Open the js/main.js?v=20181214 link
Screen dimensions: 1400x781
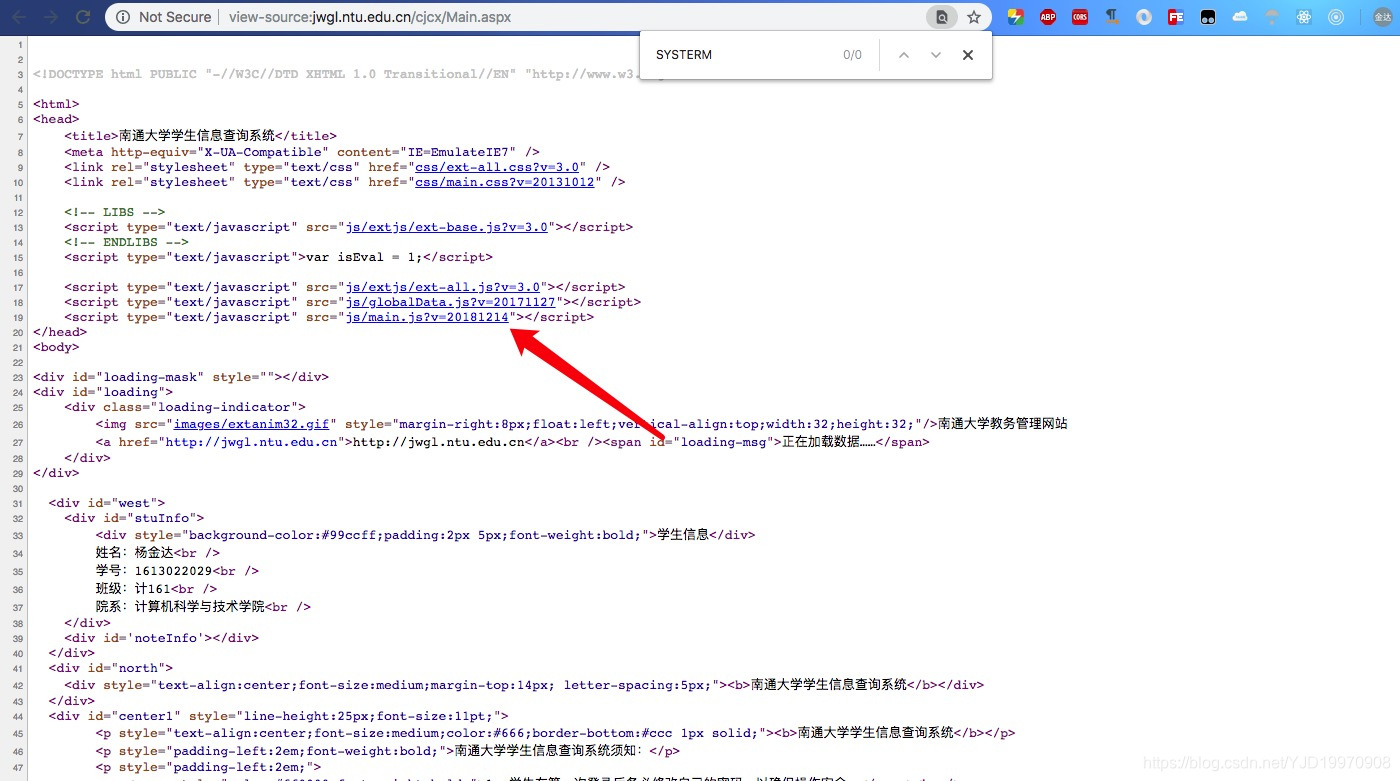pos(427,317)
